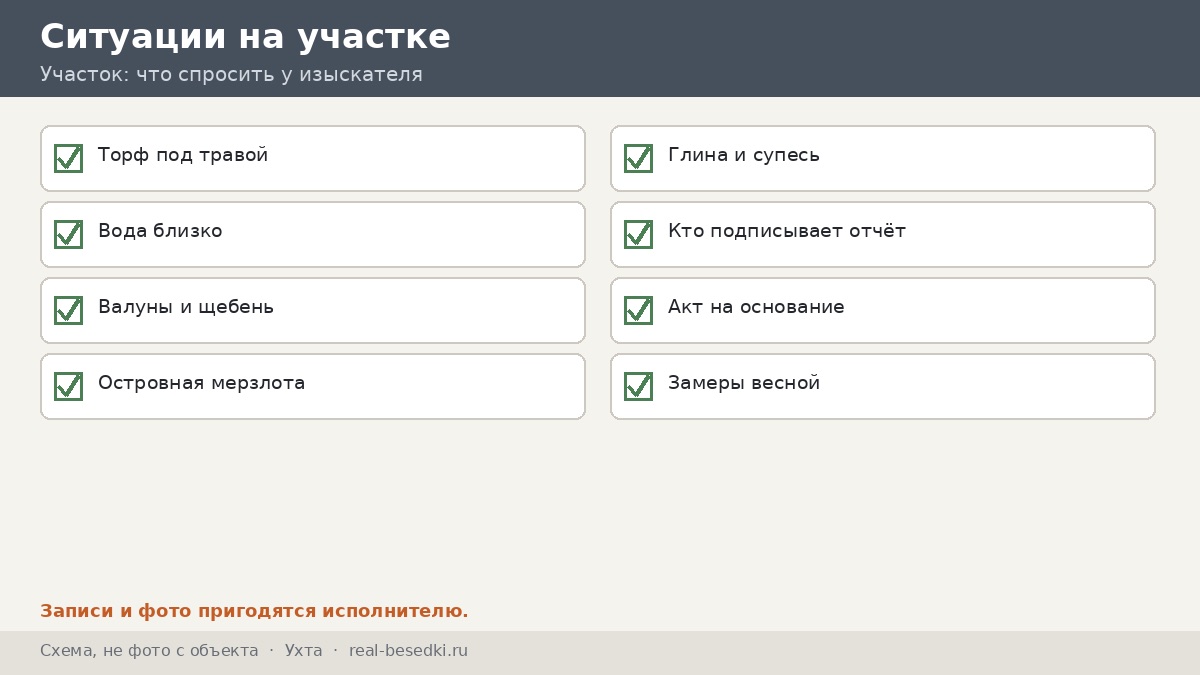Untick the «Акт на основание» checkbox
1200x675 pixels.
coord(638,310)
